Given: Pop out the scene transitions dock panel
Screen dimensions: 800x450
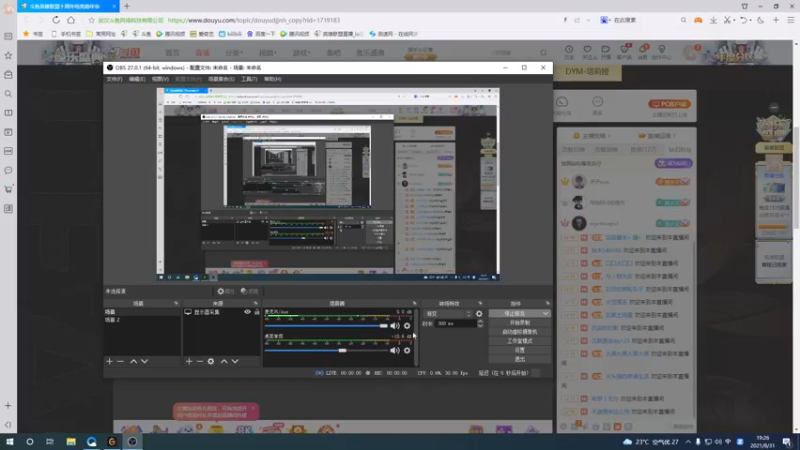Looking at the screenshot, I should (x=480, y=303).
